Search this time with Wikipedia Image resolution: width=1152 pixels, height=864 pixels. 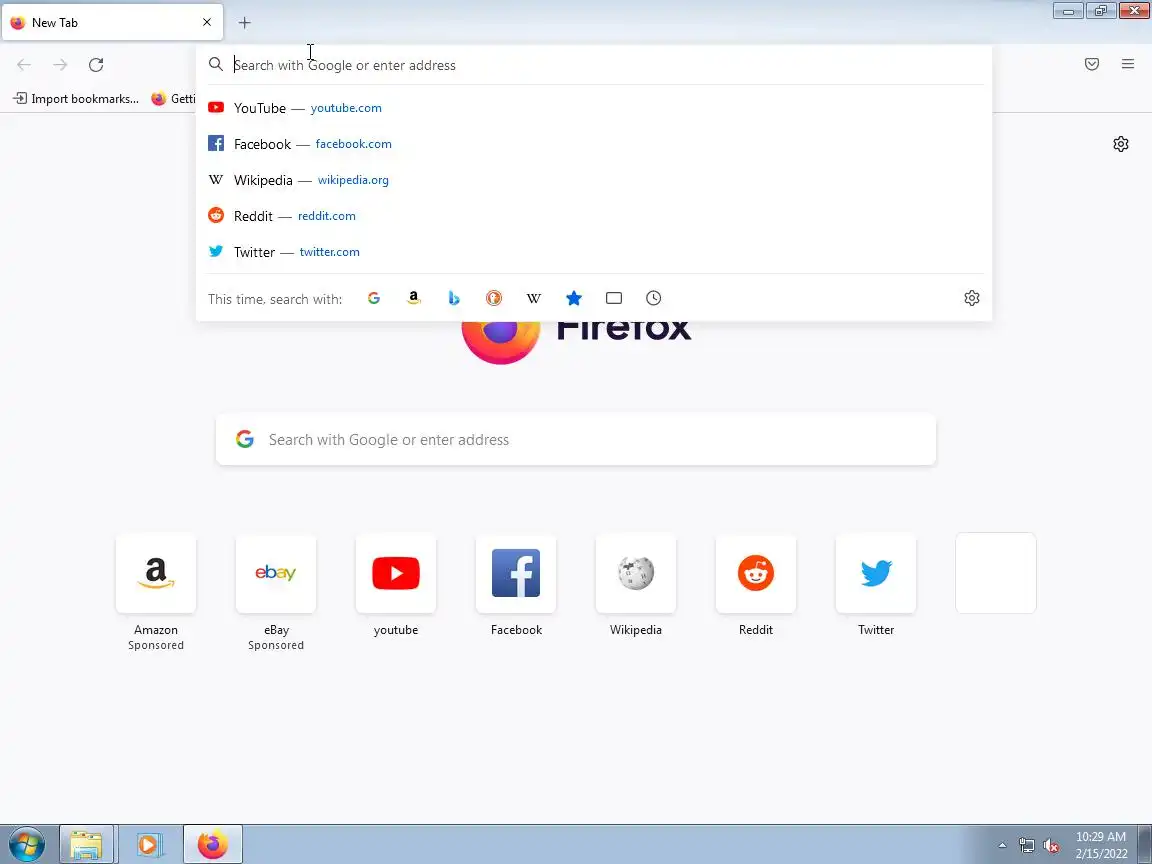pyautogui.click(x=533, y=298)
